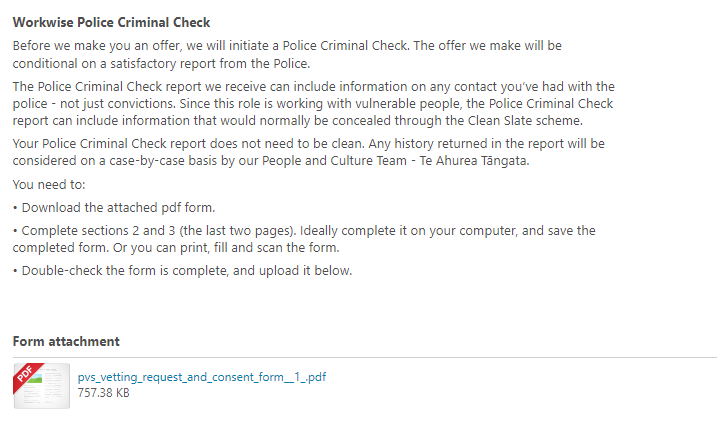Click the Workwise Police Criminal Check heading
726x430 pixels.
tap(111, 22)
